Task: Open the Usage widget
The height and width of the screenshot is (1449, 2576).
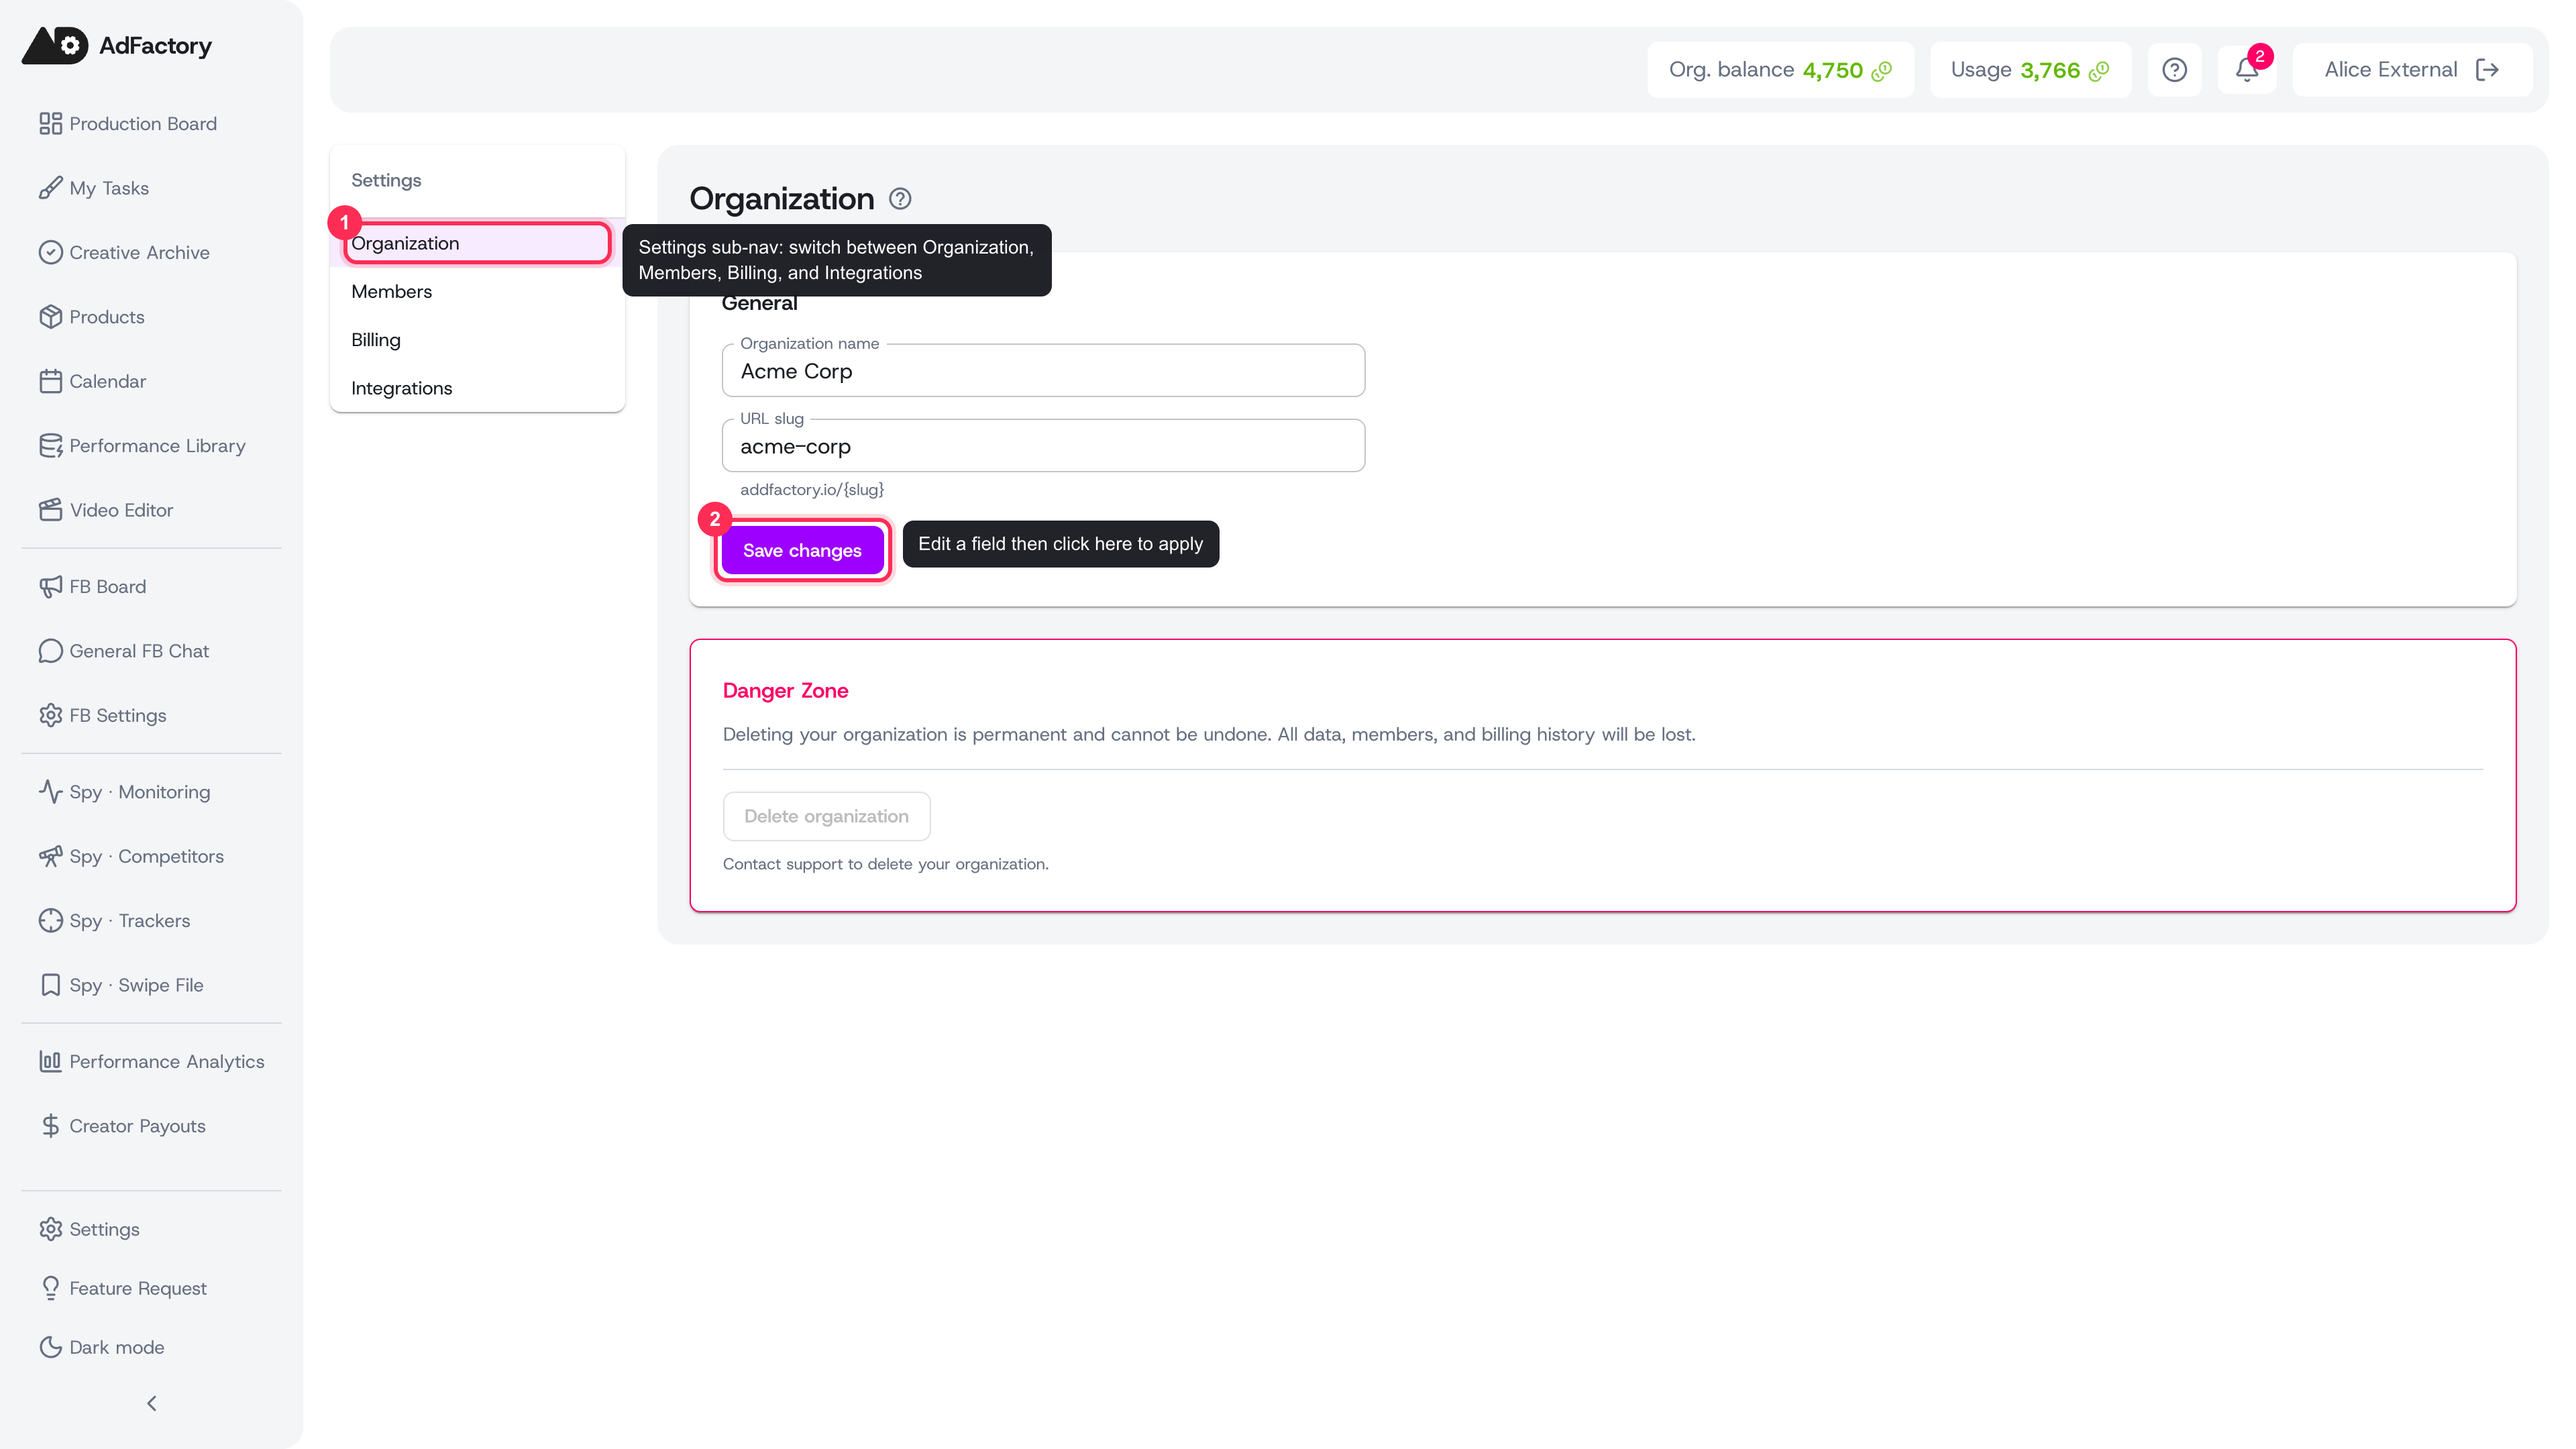Action: (x=2030, y=70)
